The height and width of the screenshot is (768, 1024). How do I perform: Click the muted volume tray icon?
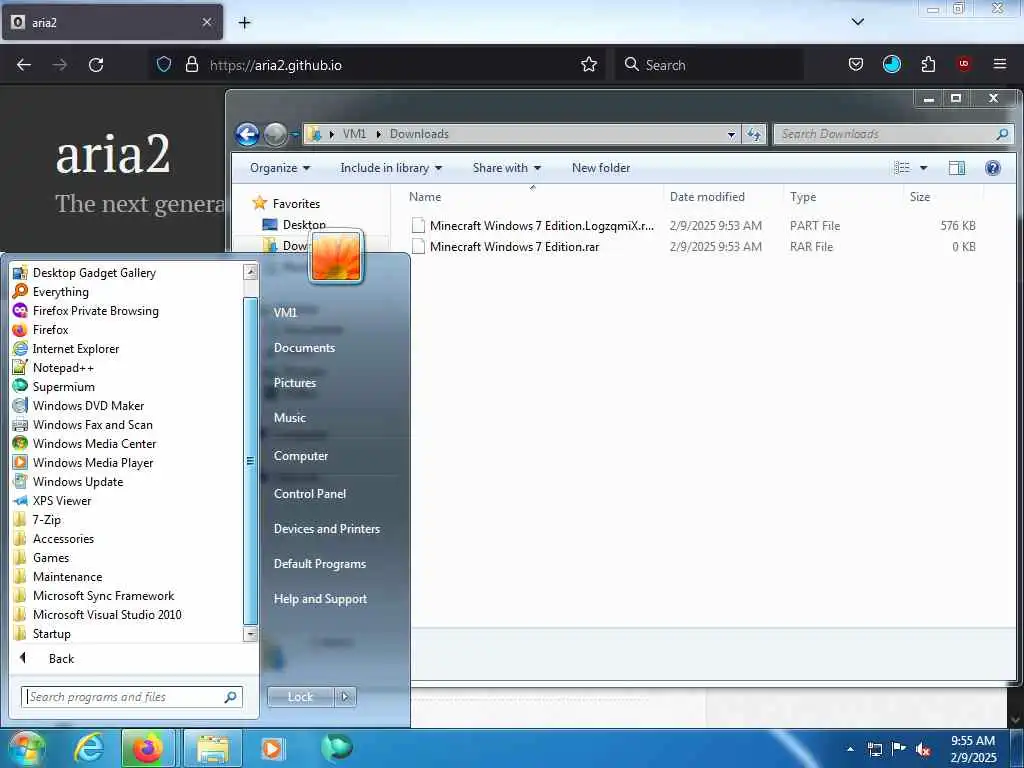pyautogui.click(x=922, y=749)
